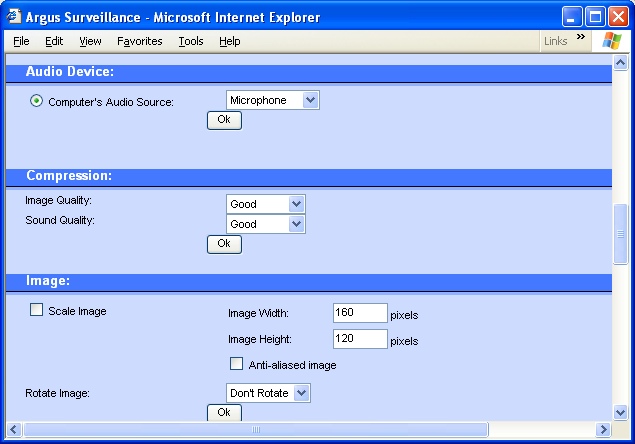
Task: Enable the Scale Image checkbox
Action: click(x=36, y=310)
